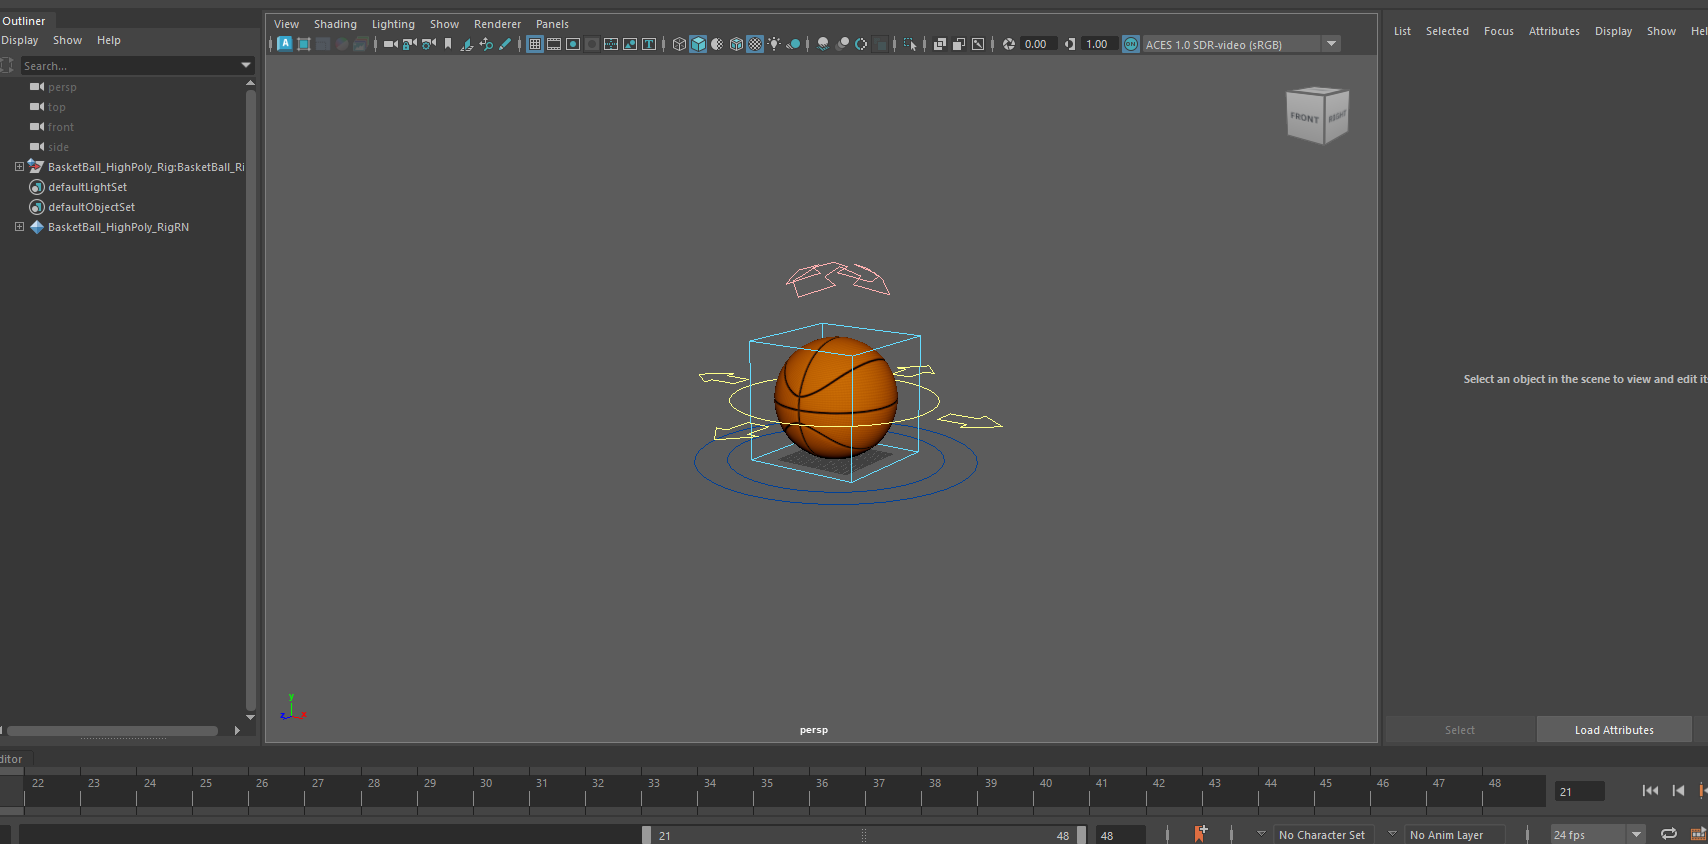Select front camera in Outliner
1708x844 pixels.
(x=60, y=127)
